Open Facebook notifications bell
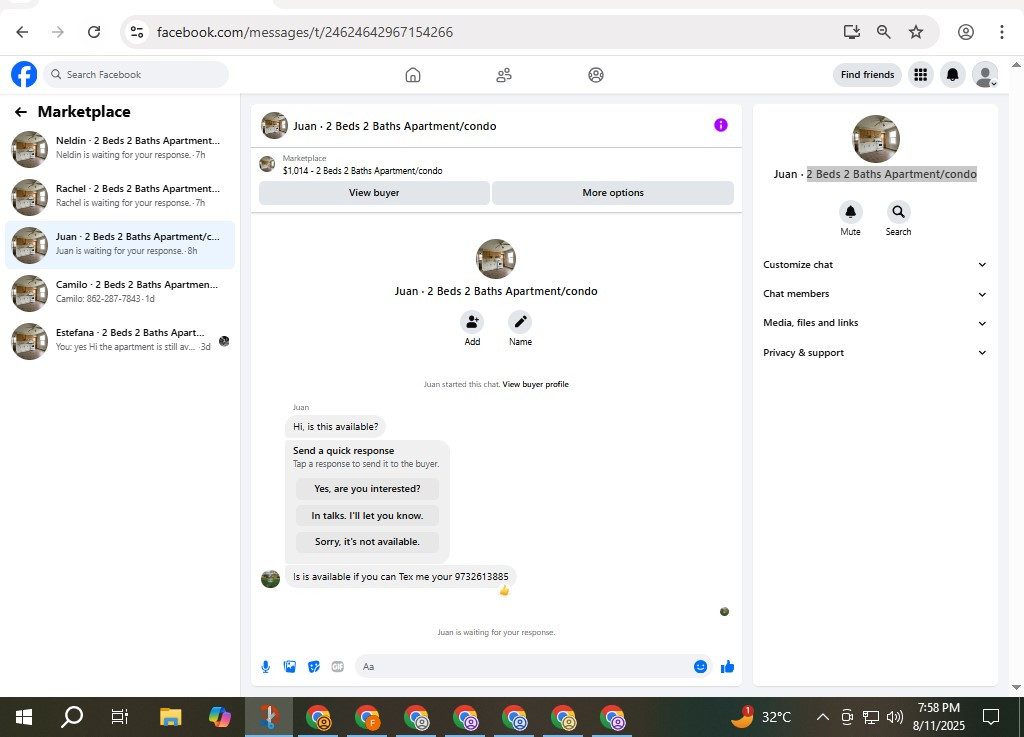The width and height of the screenshot is (1024, 737). (953, 74)
